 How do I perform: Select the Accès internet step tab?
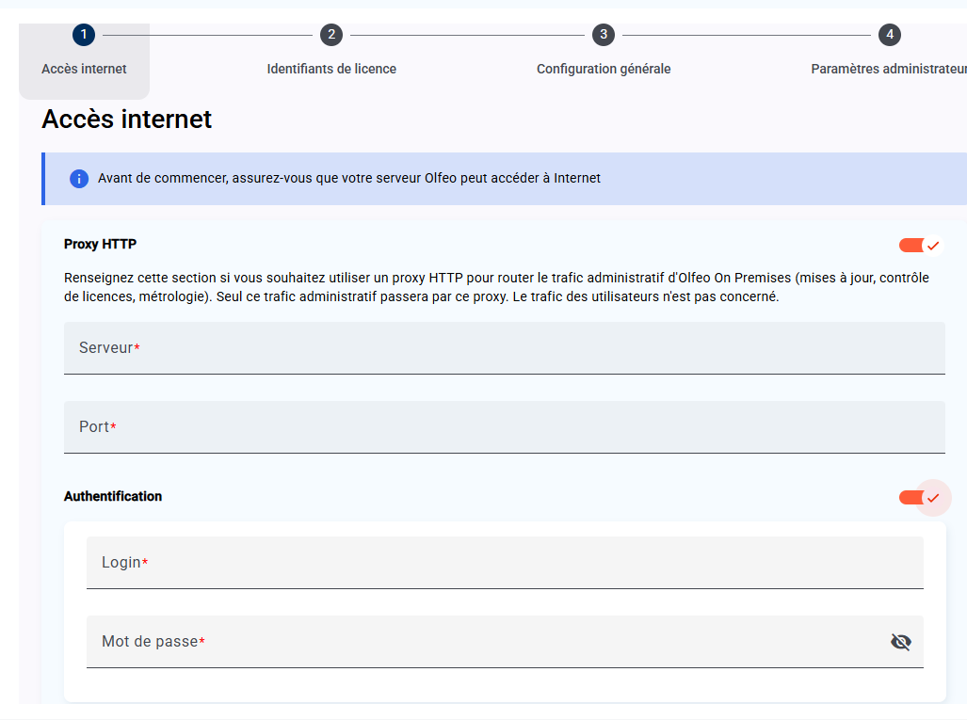pos(84,69)
